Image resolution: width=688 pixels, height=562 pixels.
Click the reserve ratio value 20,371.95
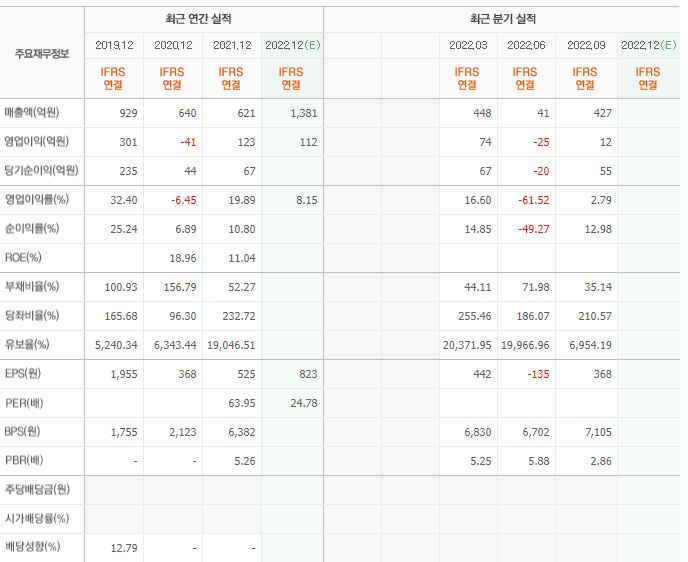467,345
